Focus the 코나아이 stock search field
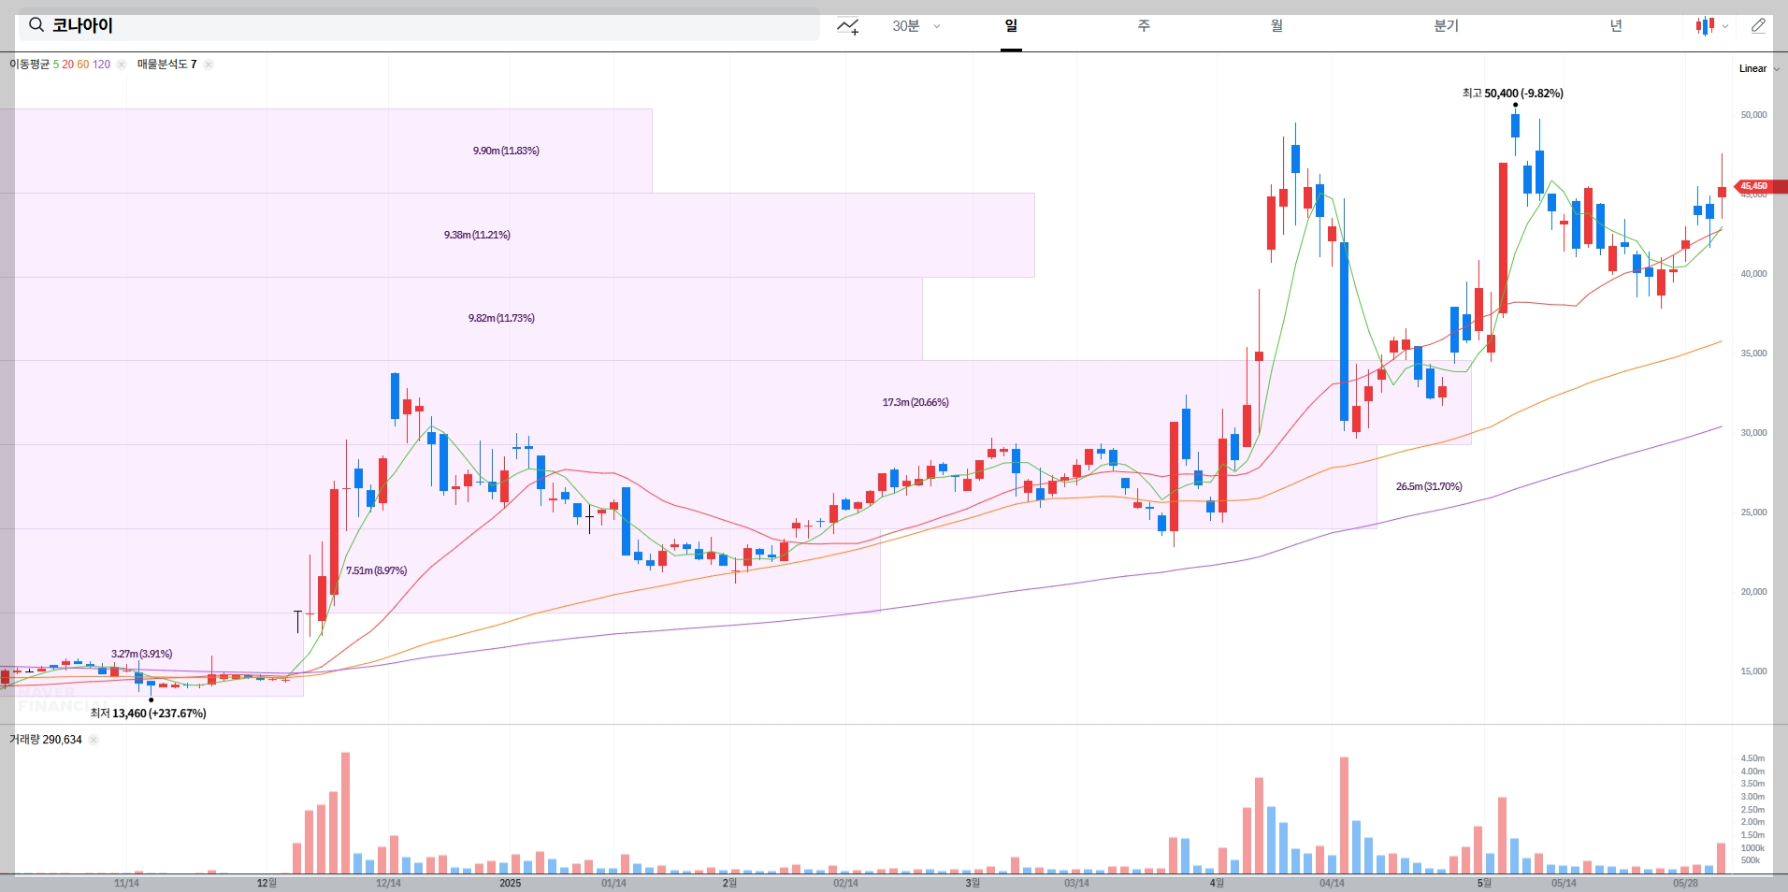The image size is (1788, 892). [420, 25]
